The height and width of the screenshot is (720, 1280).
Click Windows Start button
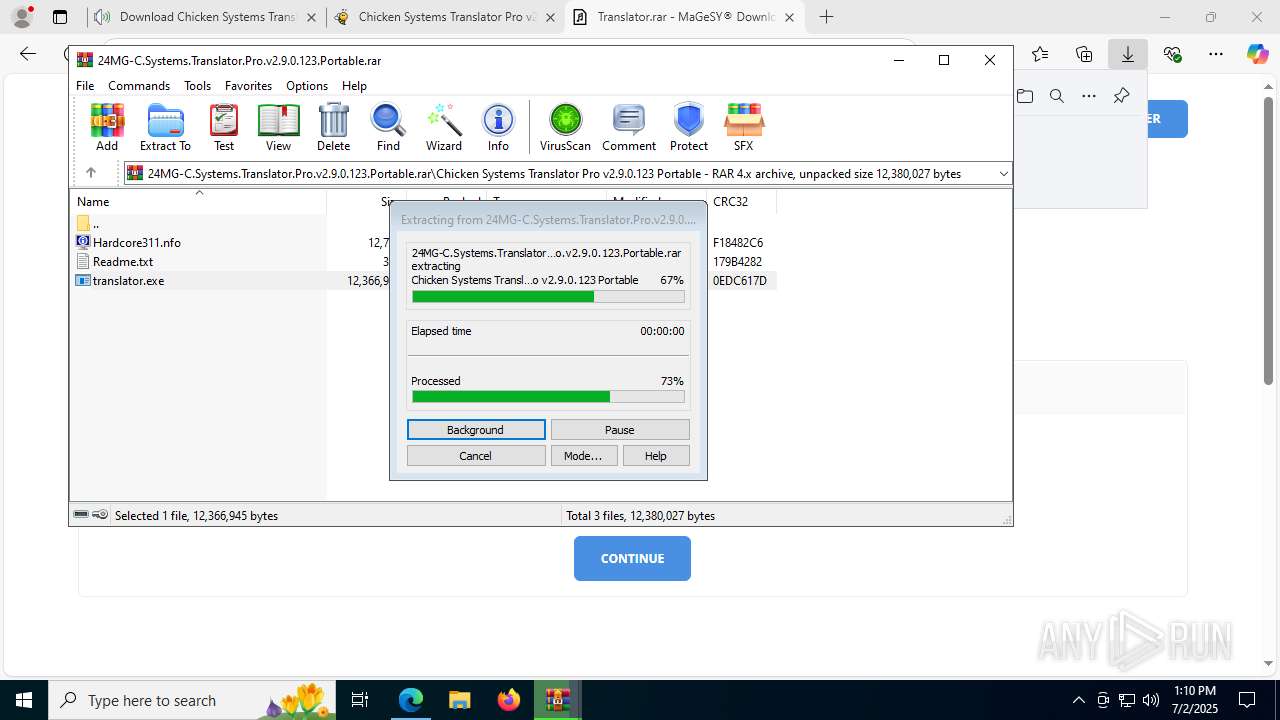click(24, 700)
